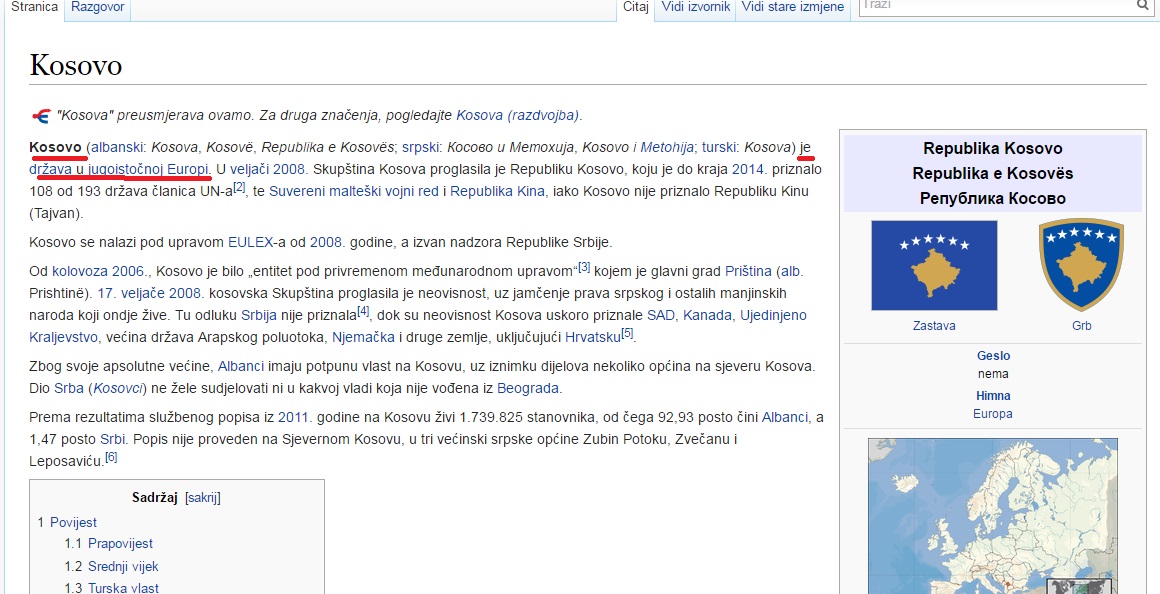Open the Europa anthem link
This screenshot has height=594, width=1160.
pos(993,414)
